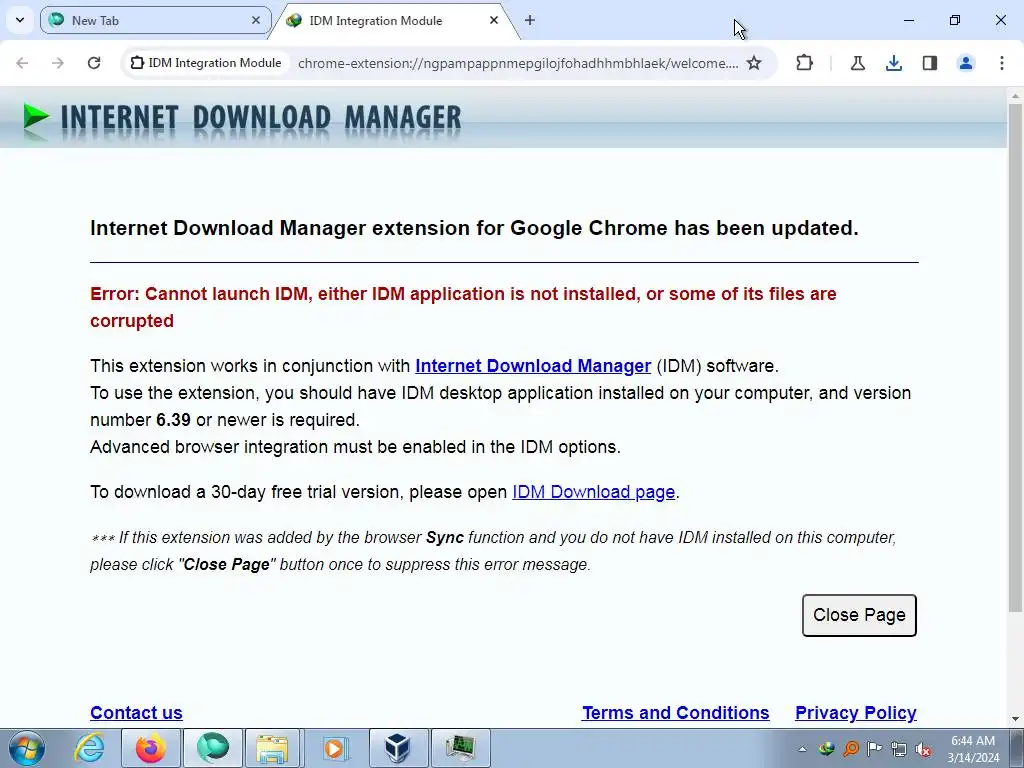Open the IDM Download page link
The width and height of the screenshot is (1024, 768).
pyautogui.click(x=593, y=492)
